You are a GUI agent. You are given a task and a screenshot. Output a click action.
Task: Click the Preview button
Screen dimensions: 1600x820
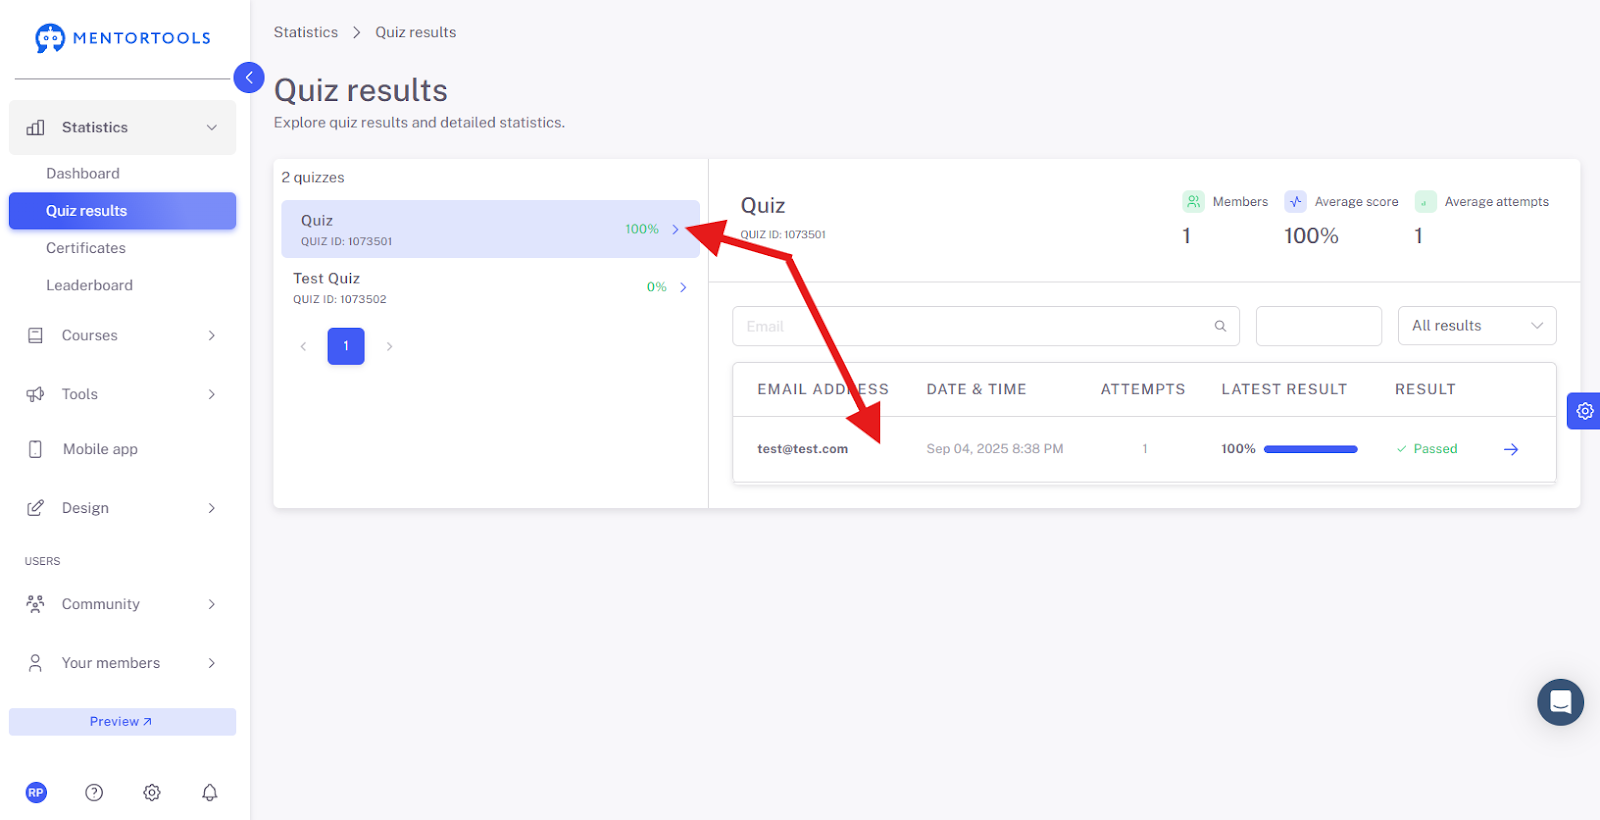tap(122, 722)
